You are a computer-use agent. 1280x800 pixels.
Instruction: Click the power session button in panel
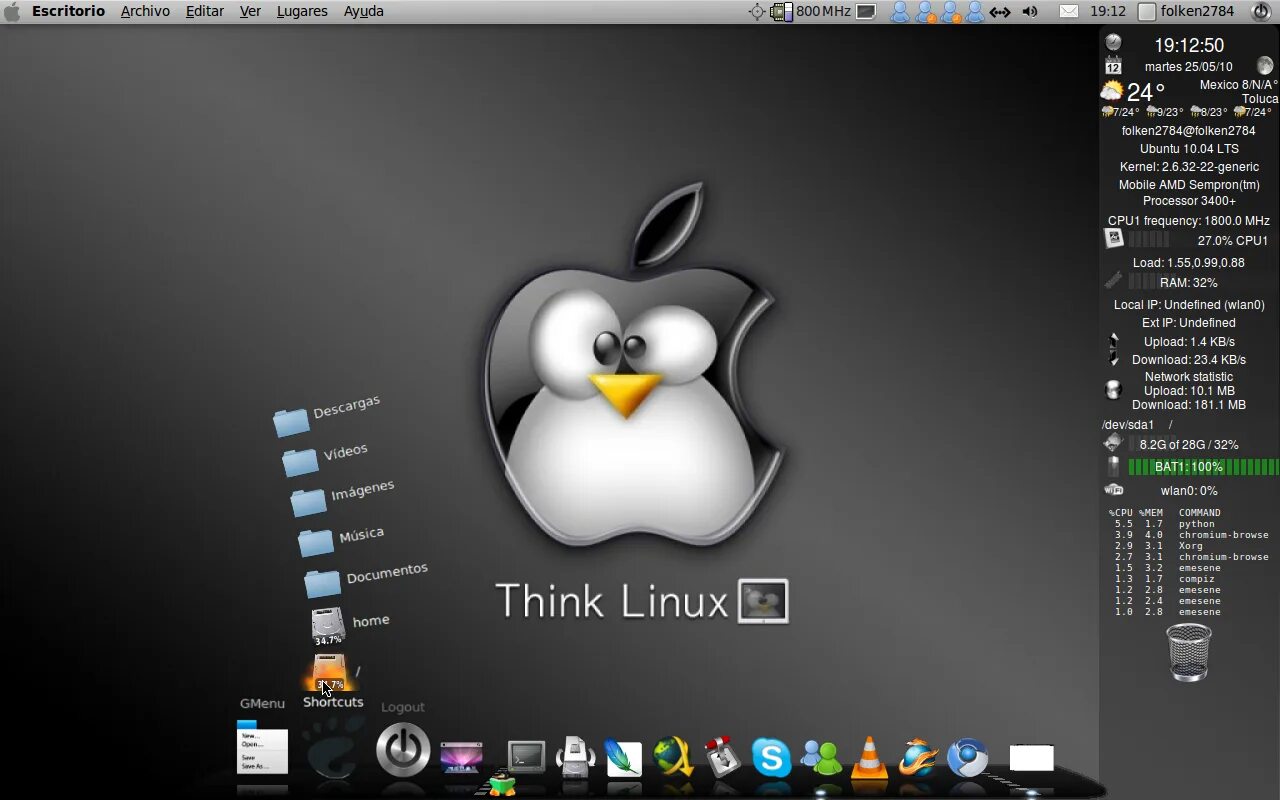point(1260,11)
